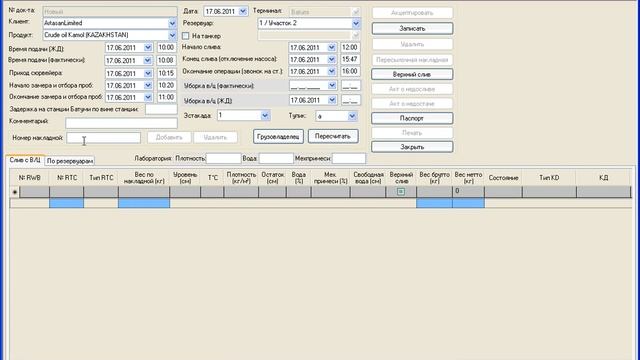
Task: Click the 16:00 time field for Окончание операции
Action: coord(350,71)
